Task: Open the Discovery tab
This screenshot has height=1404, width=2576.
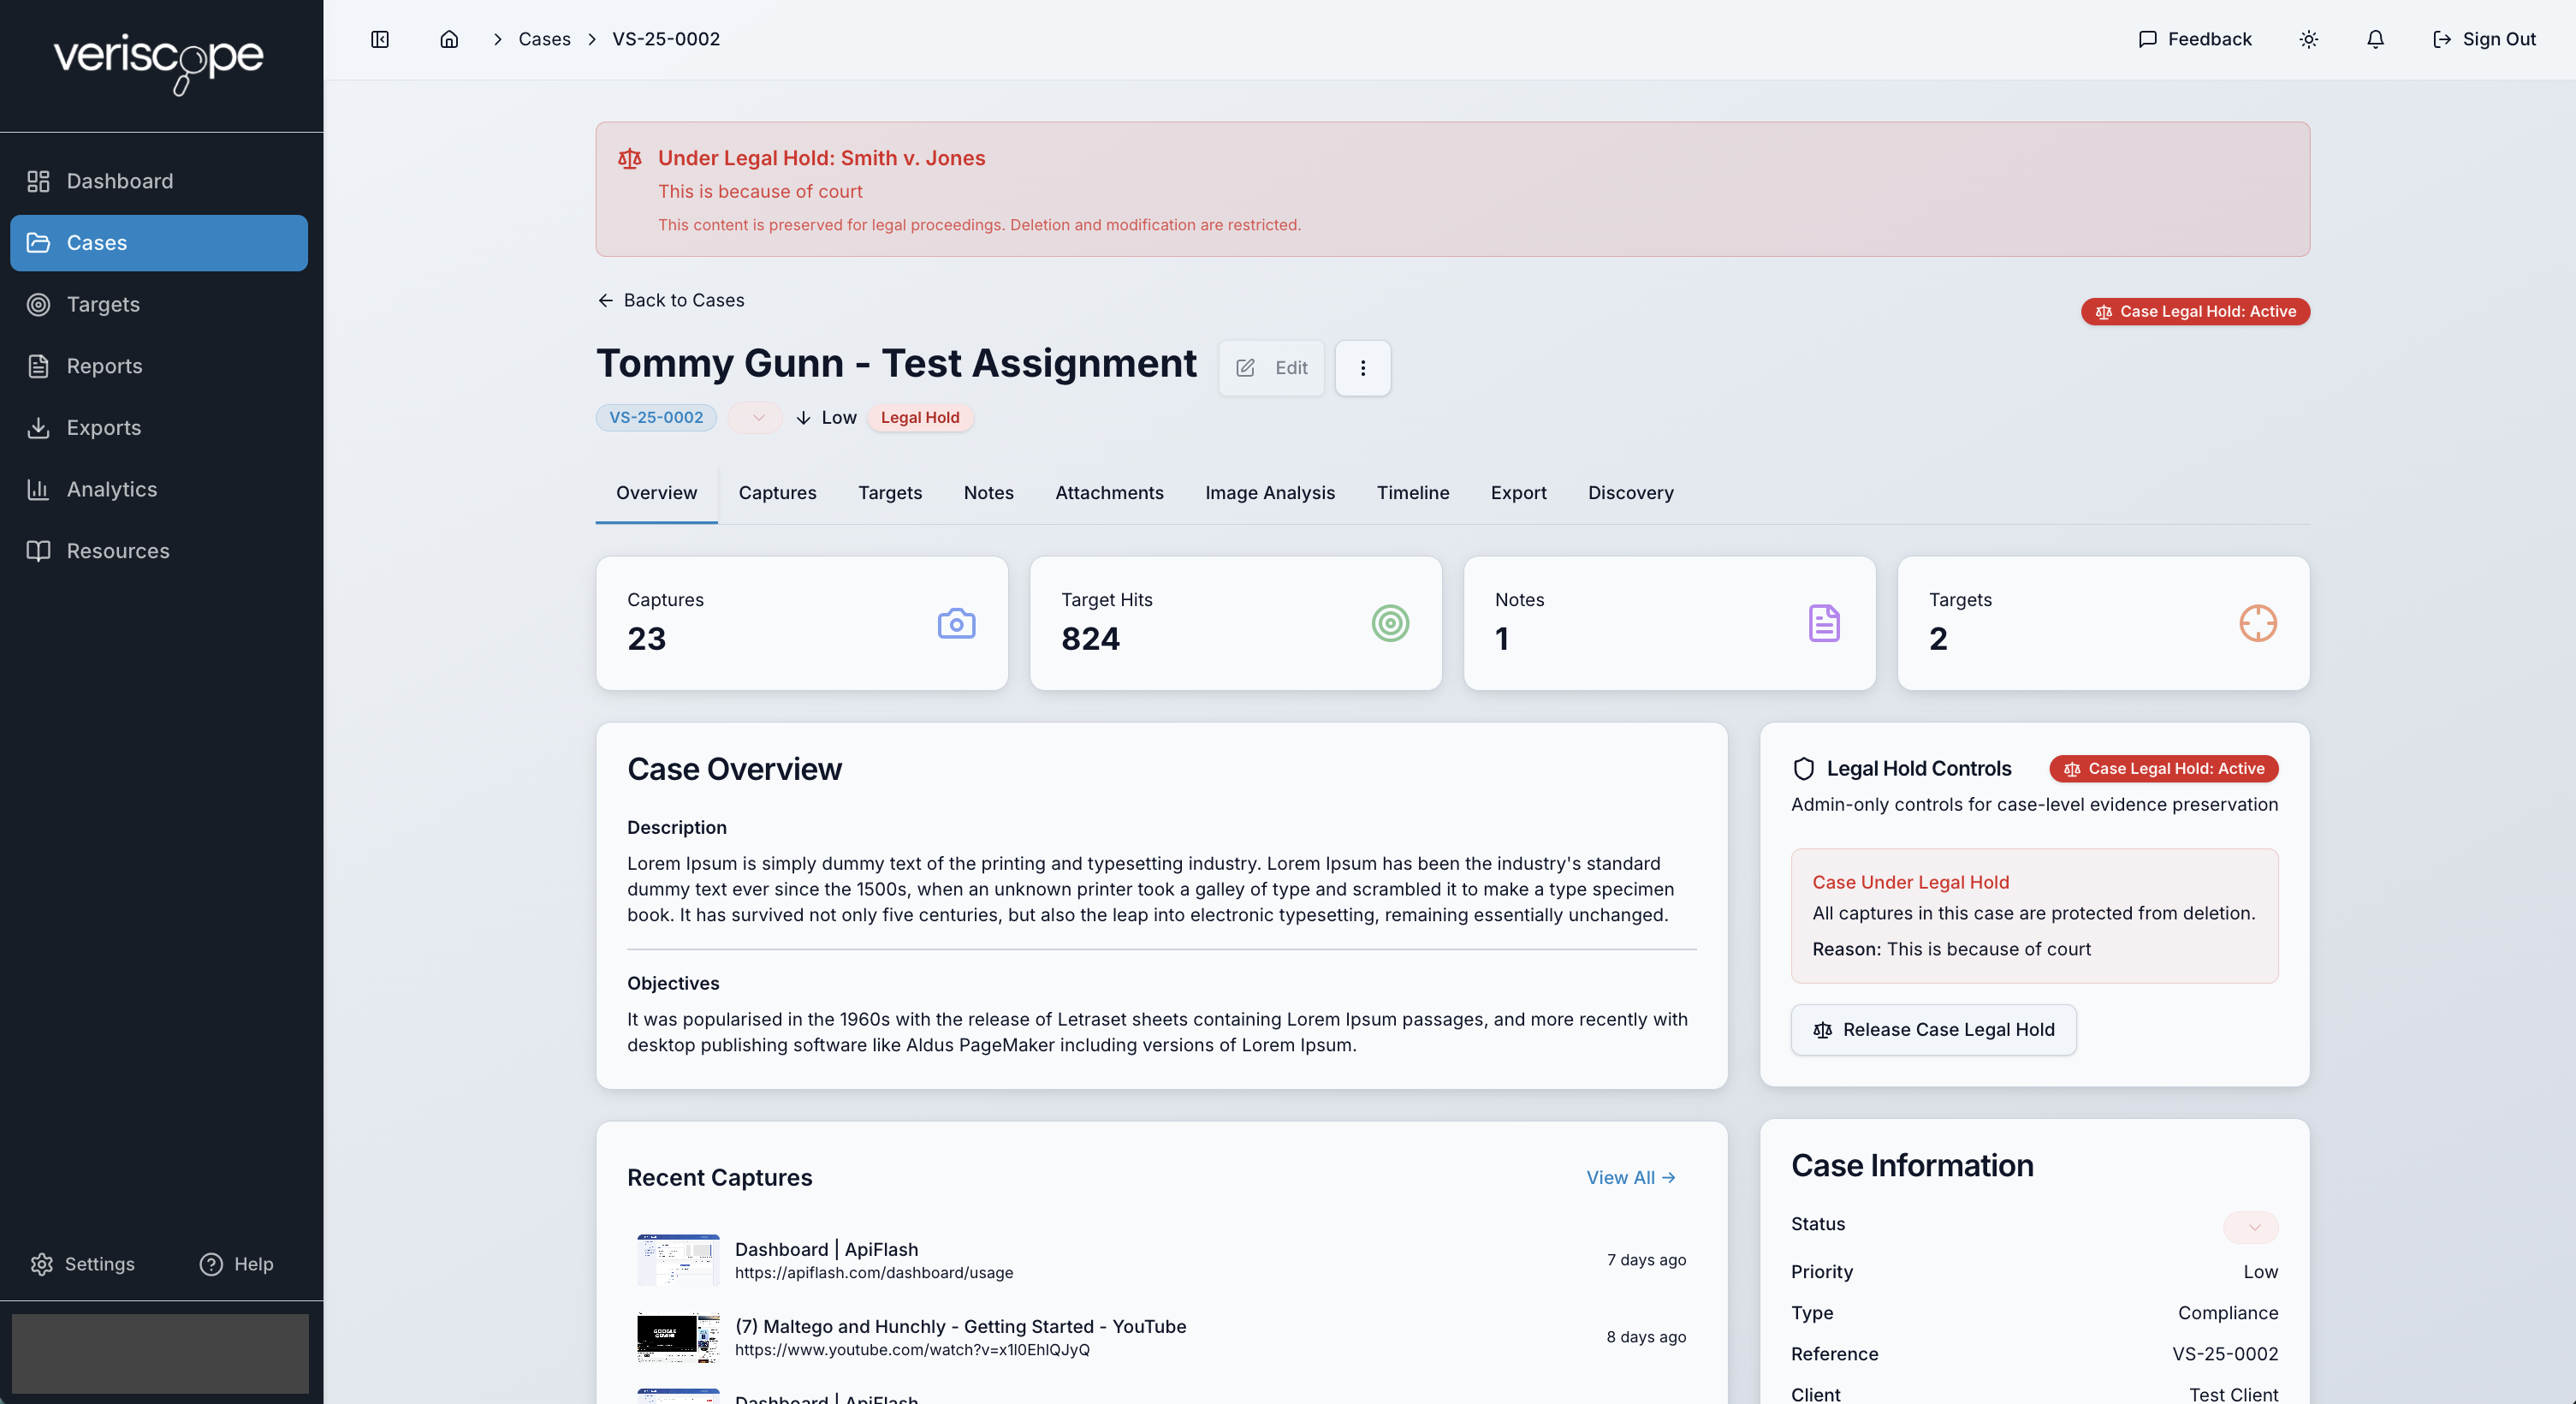Action: click(x=1630, y=492)
